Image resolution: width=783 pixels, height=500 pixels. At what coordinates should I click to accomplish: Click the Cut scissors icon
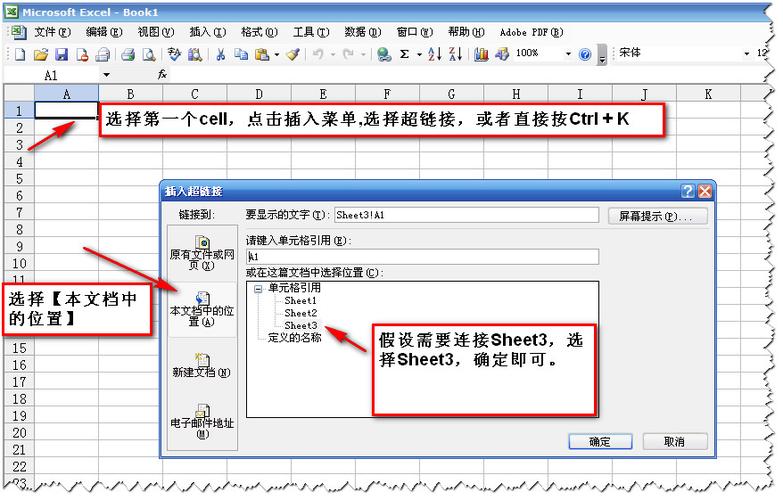pyautogui.click(x=220, y=54)
